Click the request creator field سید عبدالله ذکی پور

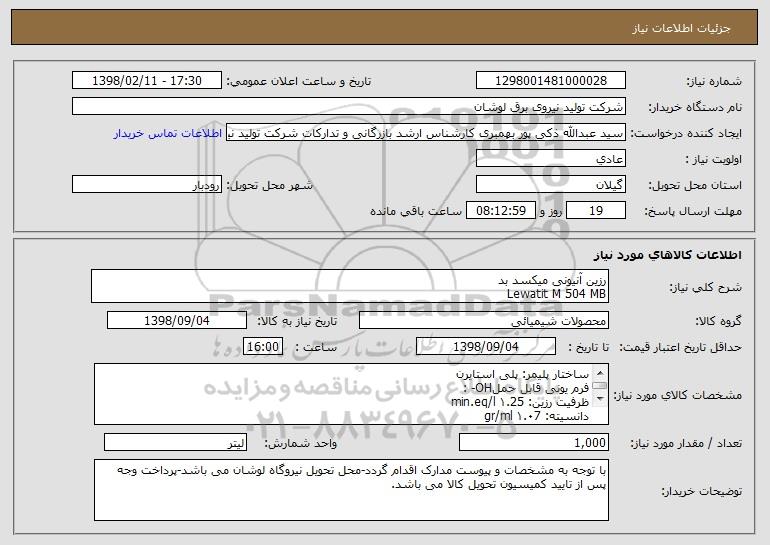(x=426, y=133)
